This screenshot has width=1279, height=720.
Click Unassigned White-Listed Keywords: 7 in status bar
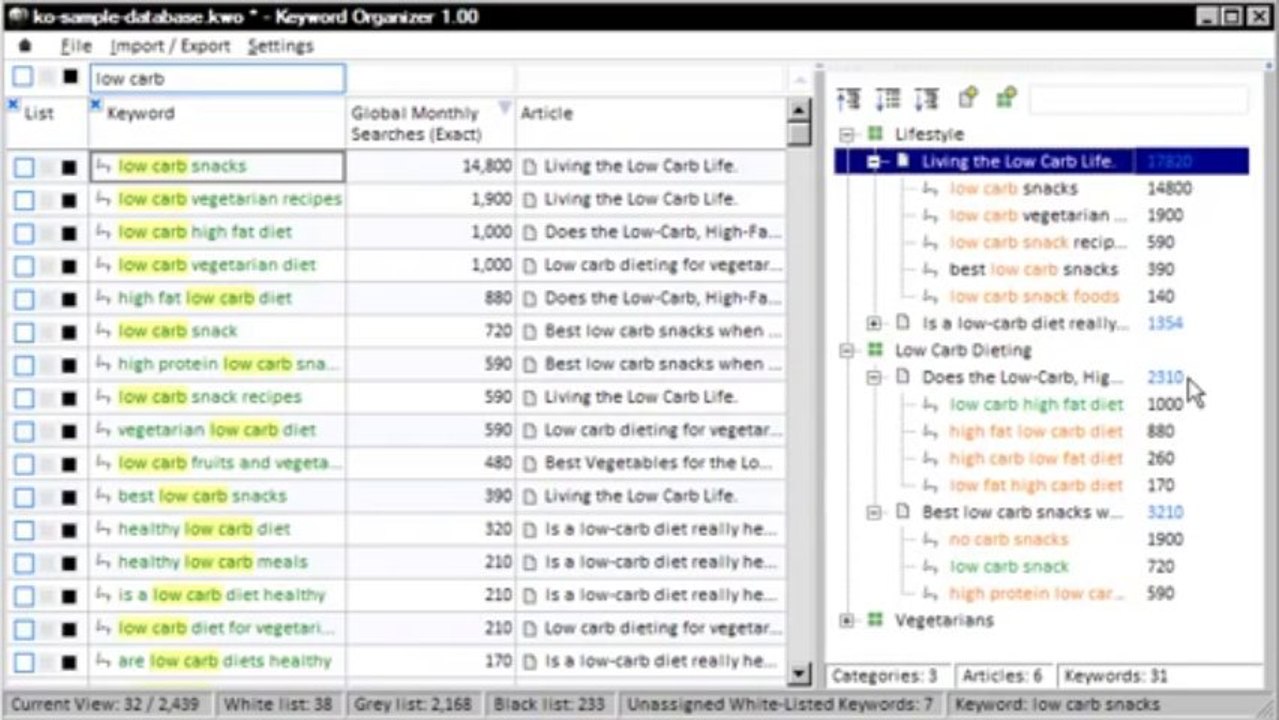(780, 704)
